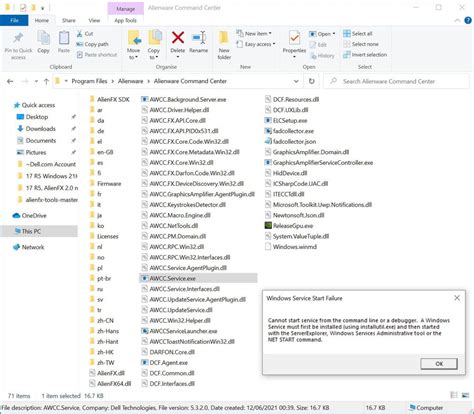Image resolution: width=474 pixels, height=414 pixels.
Task: Click the Cut scissors icon
Action: 80,34
